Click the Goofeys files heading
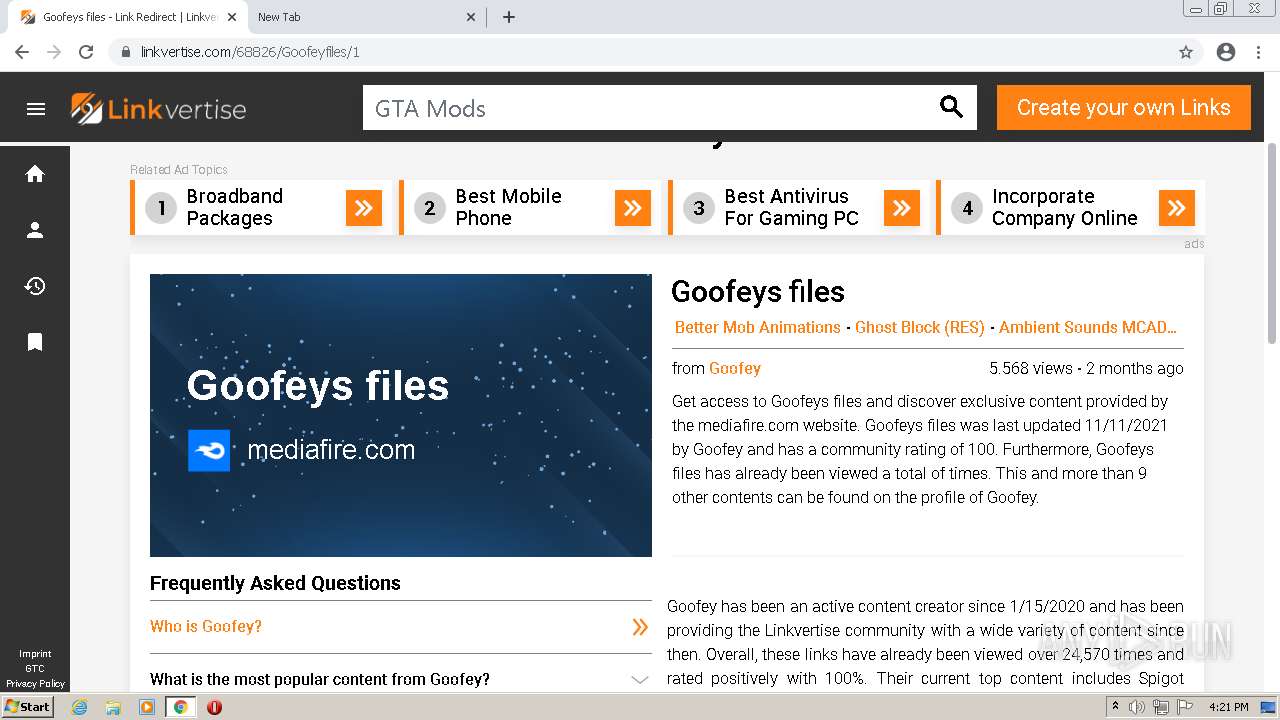1280x720 pixels. tap(758, 291)
